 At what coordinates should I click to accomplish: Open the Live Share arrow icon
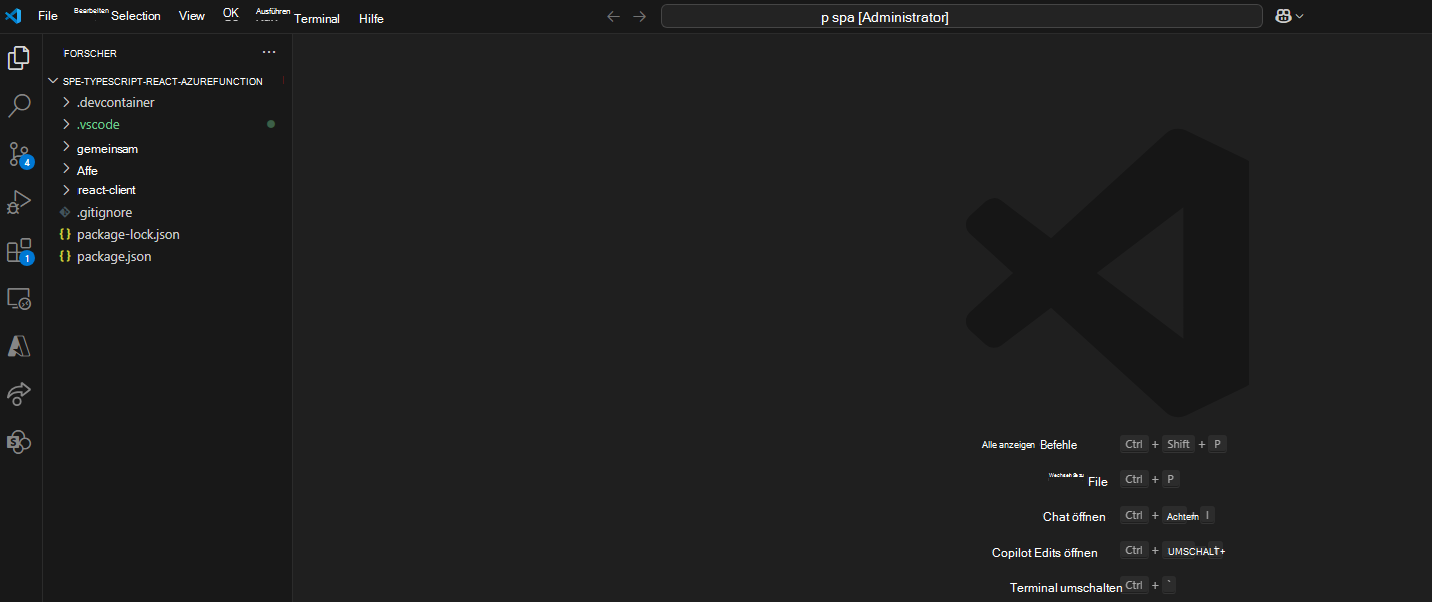[x=19, y=394]
